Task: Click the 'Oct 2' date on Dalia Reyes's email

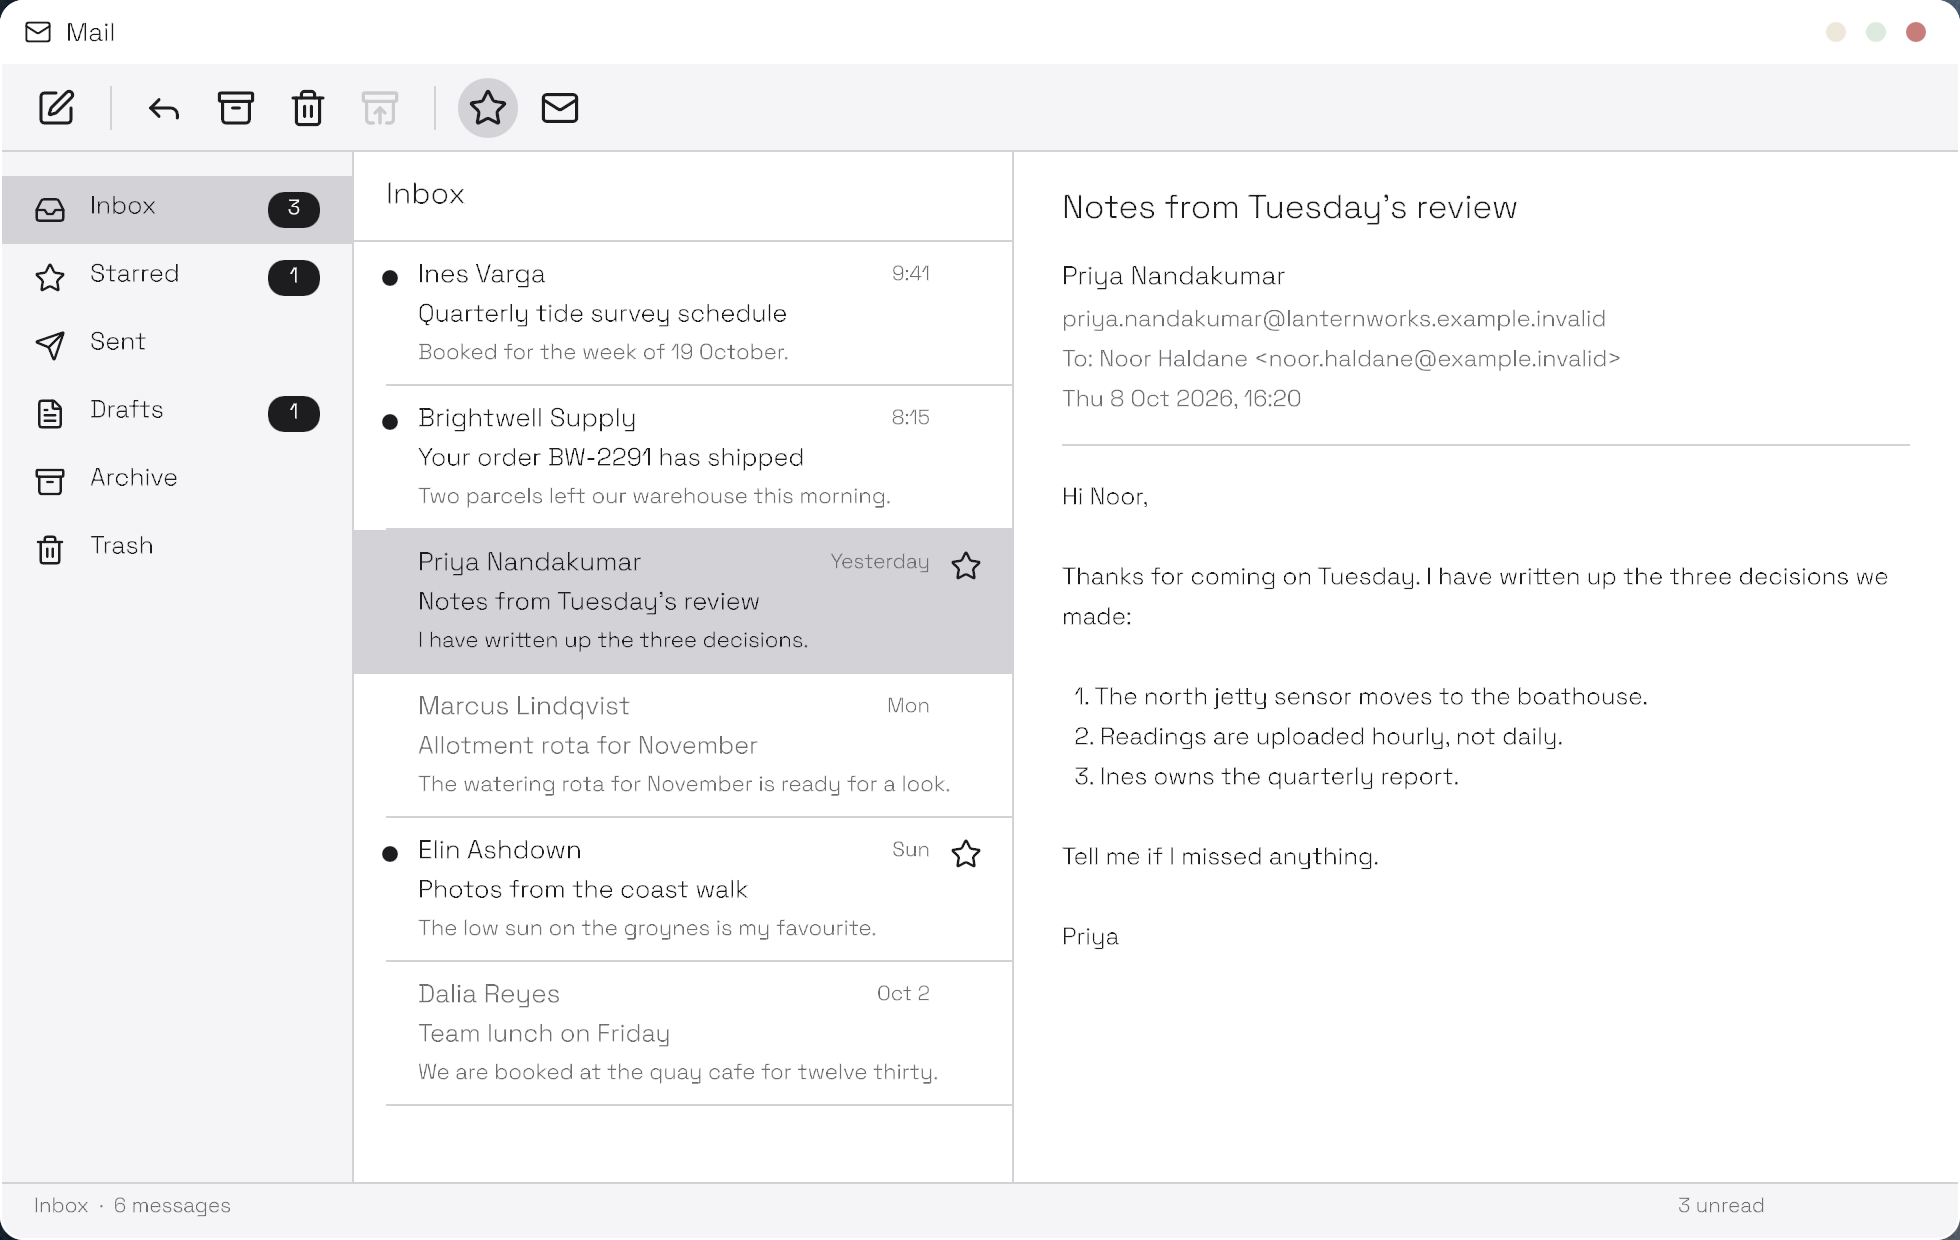Action: pyautogui.click(x=903, y=994)
